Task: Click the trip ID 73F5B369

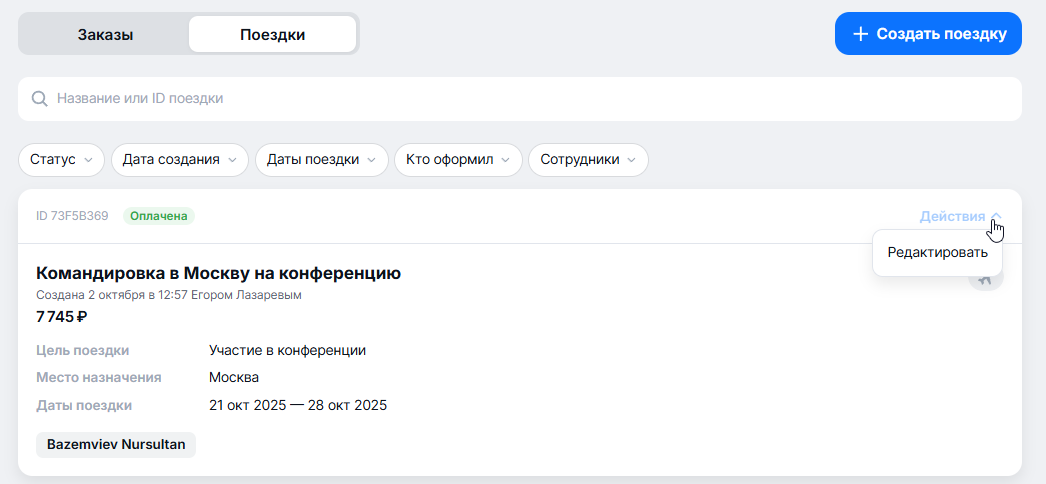Action: (x=72, y=216)
